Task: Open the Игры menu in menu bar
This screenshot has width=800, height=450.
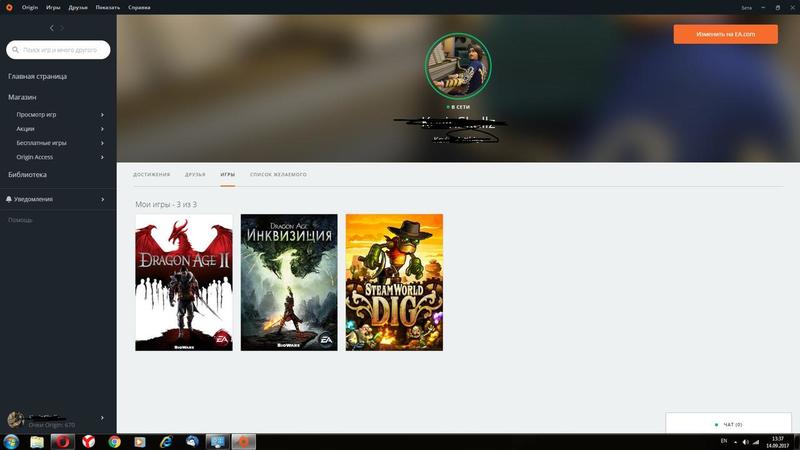Action: [x=53, y=8]
